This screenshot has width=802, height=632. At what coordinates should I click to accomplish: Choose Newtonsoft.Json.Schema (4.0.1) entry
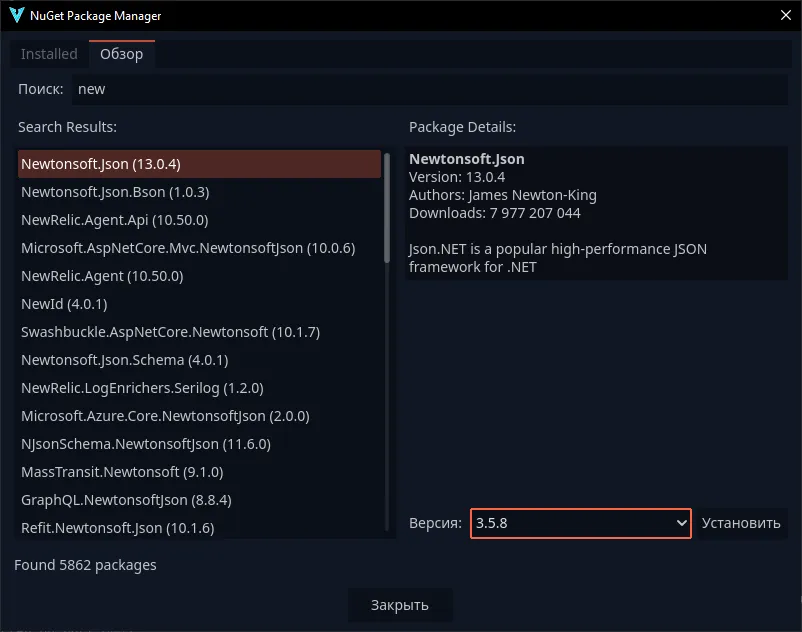(x=125, y=360)
